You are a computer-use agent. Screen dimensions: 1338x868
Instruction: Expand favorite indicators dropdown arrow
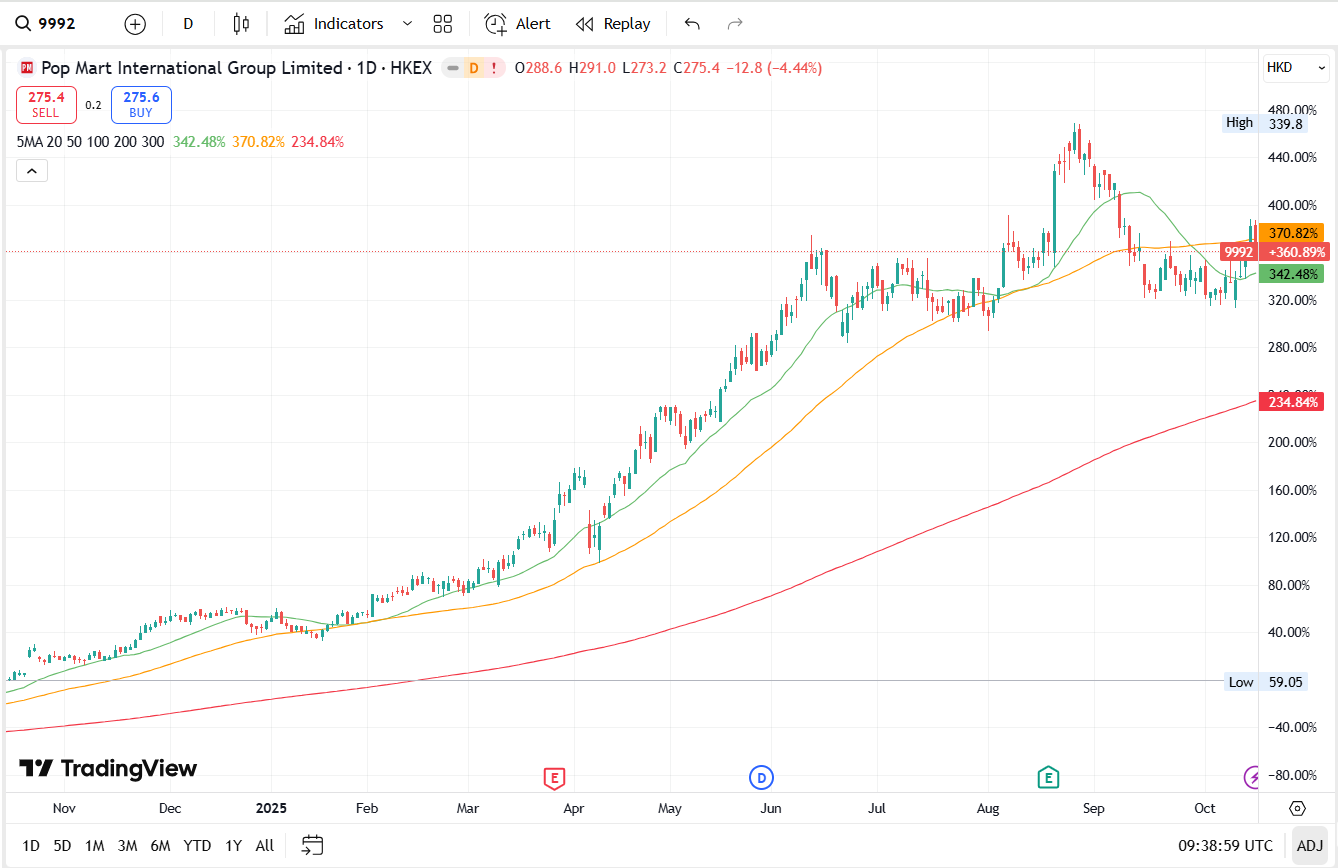tap(406, 24)
